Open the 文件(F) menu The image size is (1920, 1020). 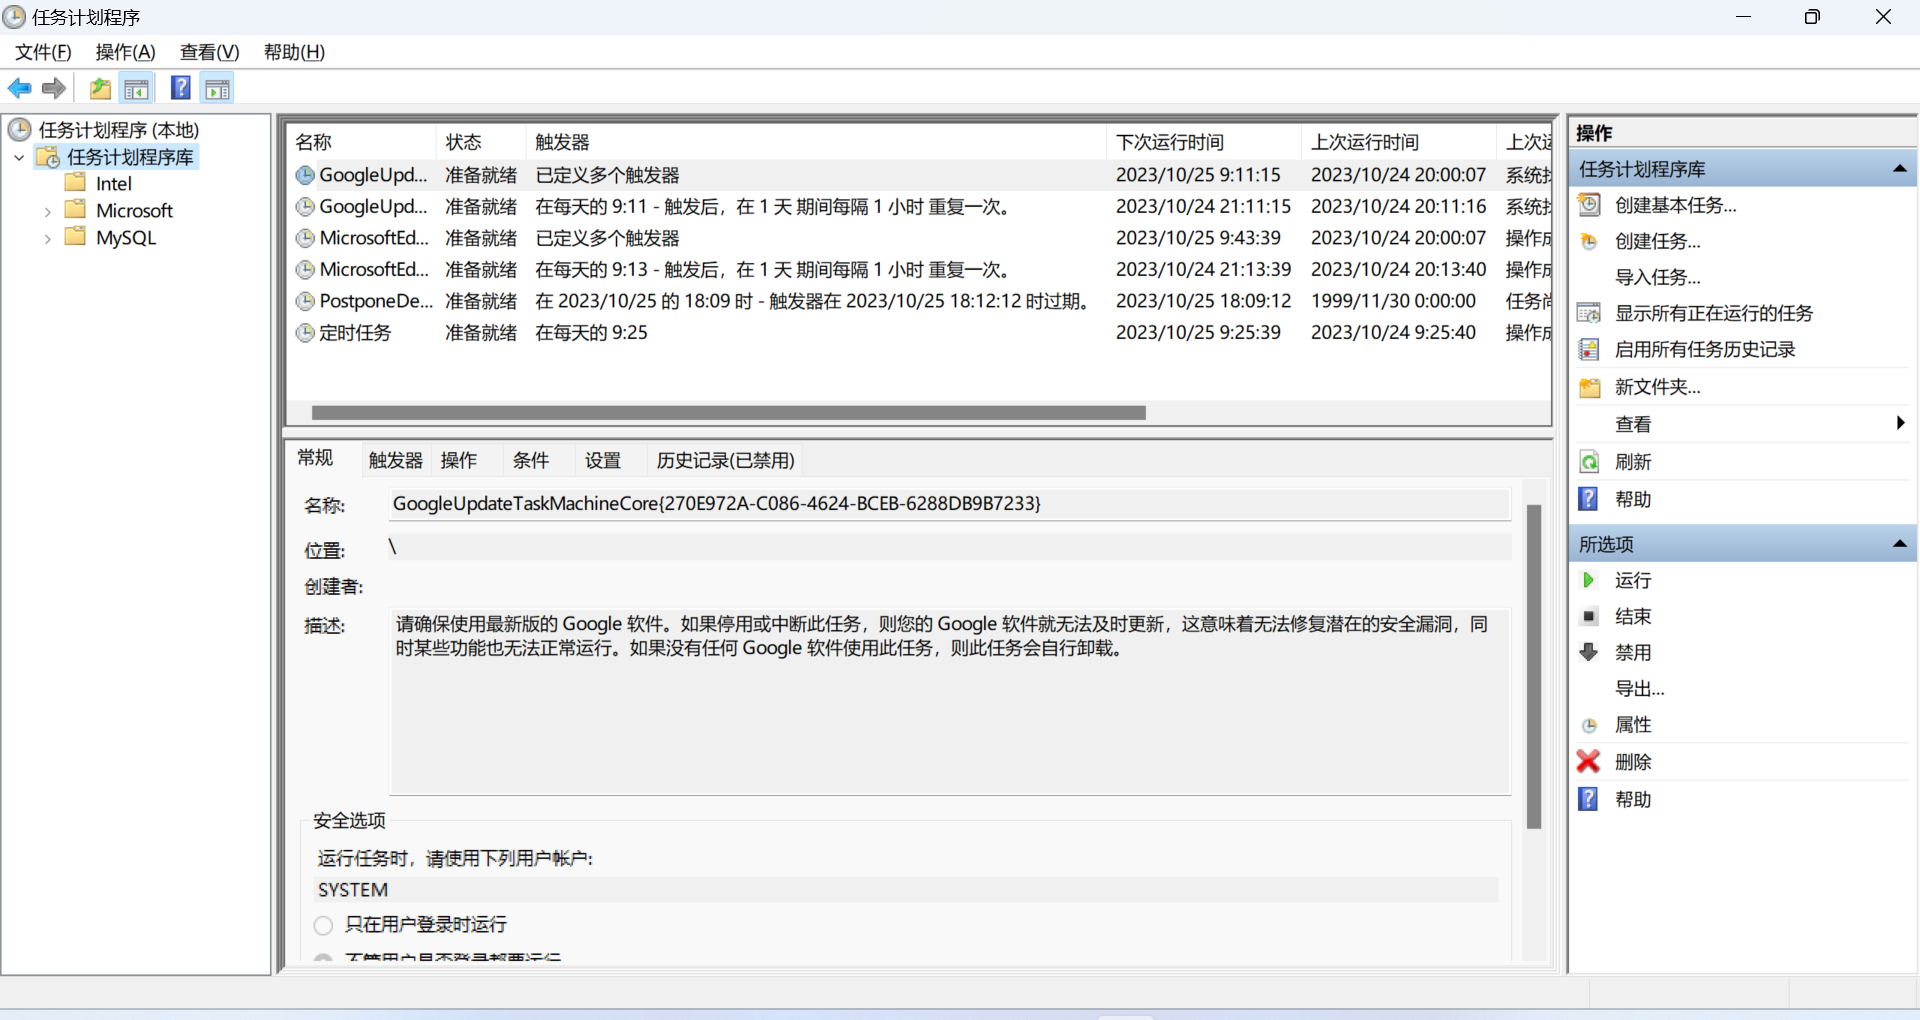pos(43,52)
